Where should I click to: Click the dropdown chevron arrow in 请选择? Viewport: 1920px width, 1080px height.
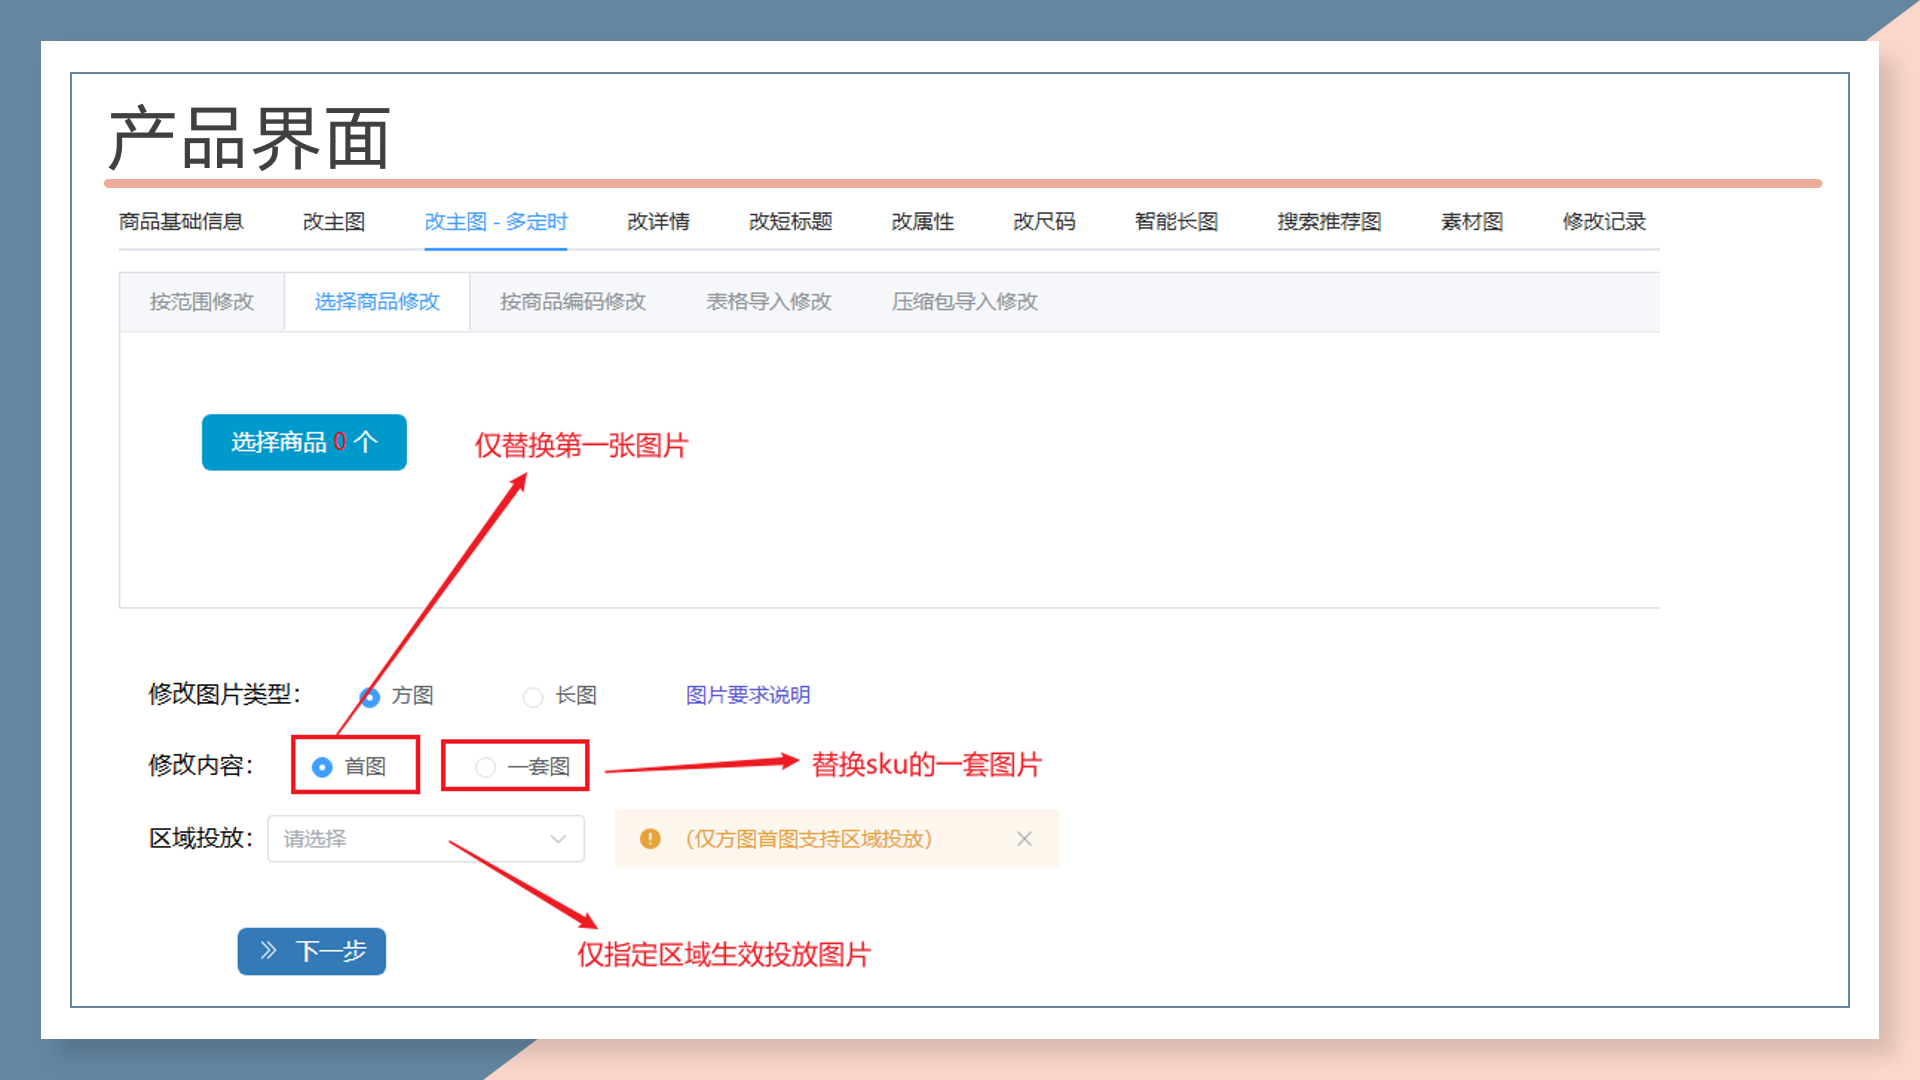(558, 839)
